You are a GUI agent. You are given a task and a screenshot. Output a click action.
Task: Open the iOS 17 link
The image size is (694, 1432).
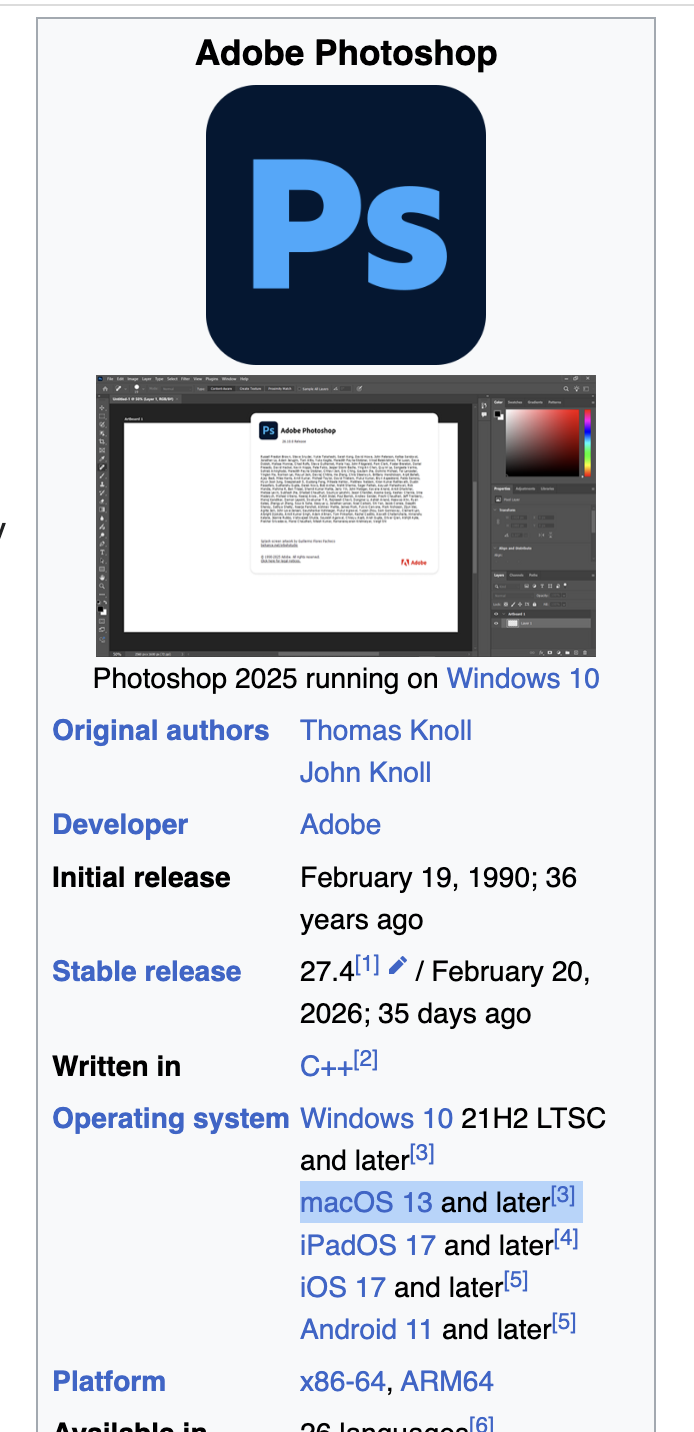(x=343, y=1286)
